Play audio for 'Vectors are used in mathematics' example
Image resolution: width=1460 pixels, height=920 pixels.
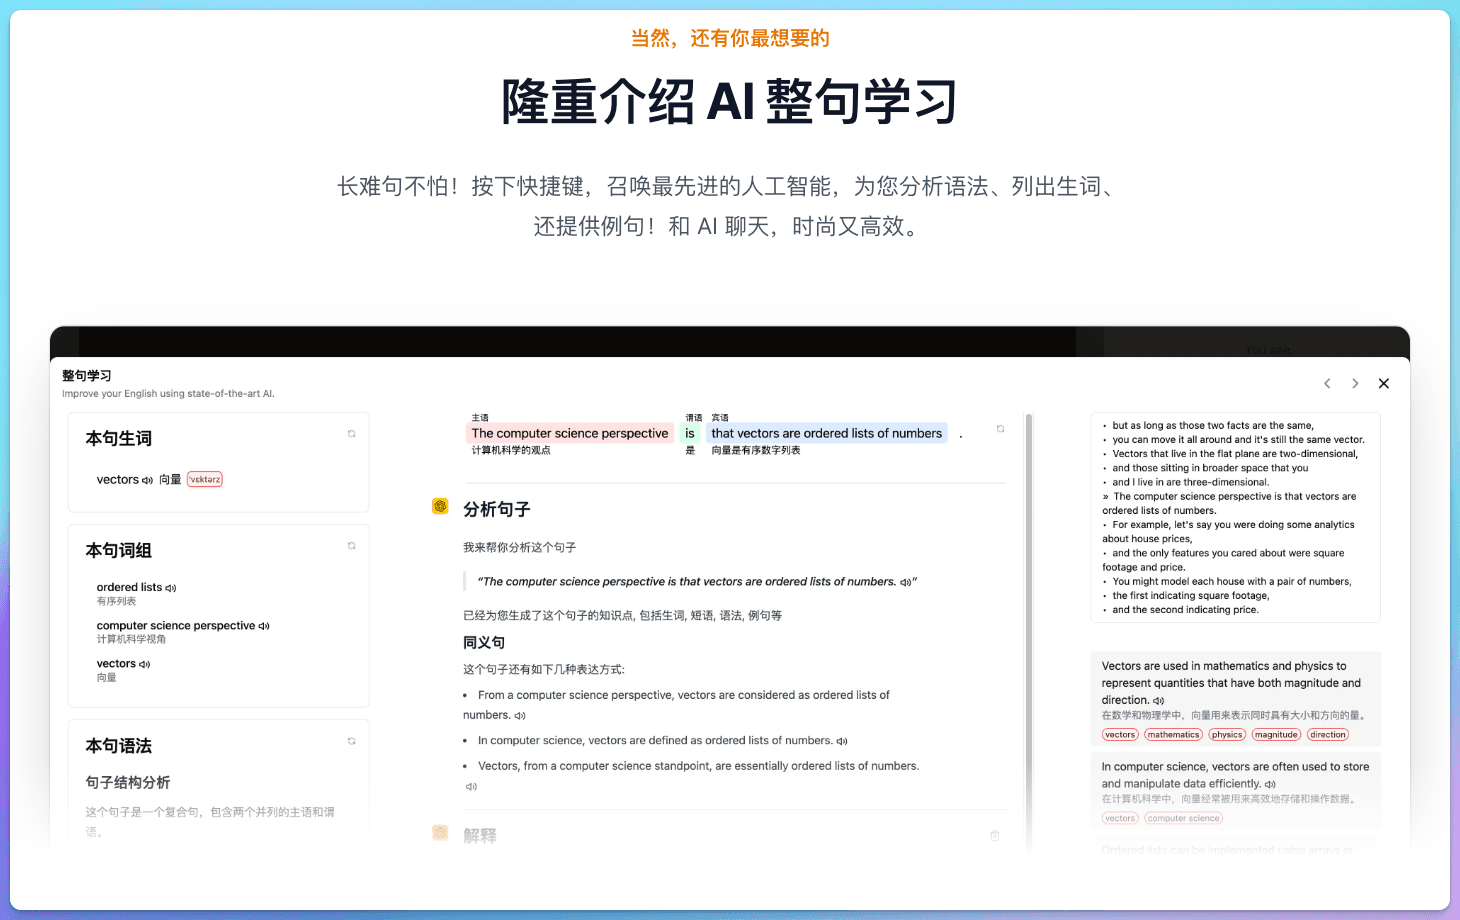click(1159, 701)
